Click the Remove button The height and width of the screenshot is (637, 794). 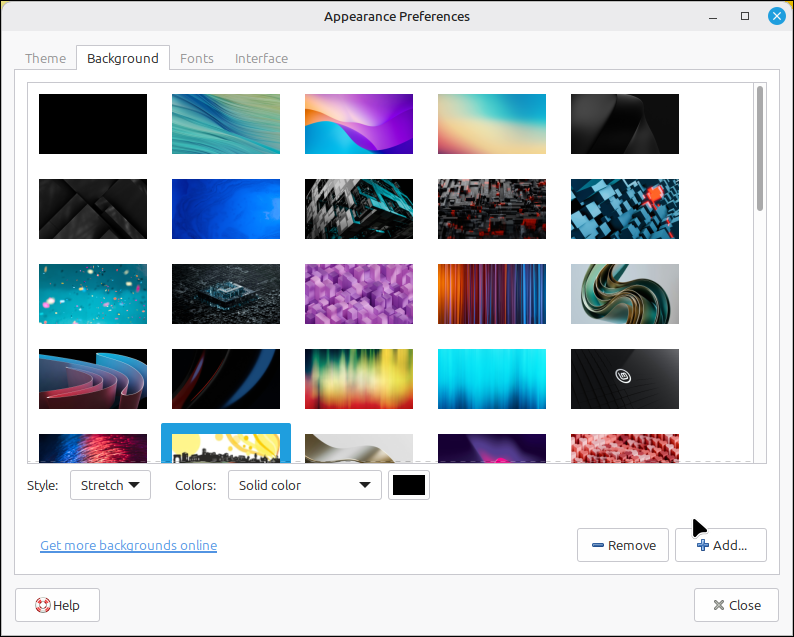tap(623, 545)
